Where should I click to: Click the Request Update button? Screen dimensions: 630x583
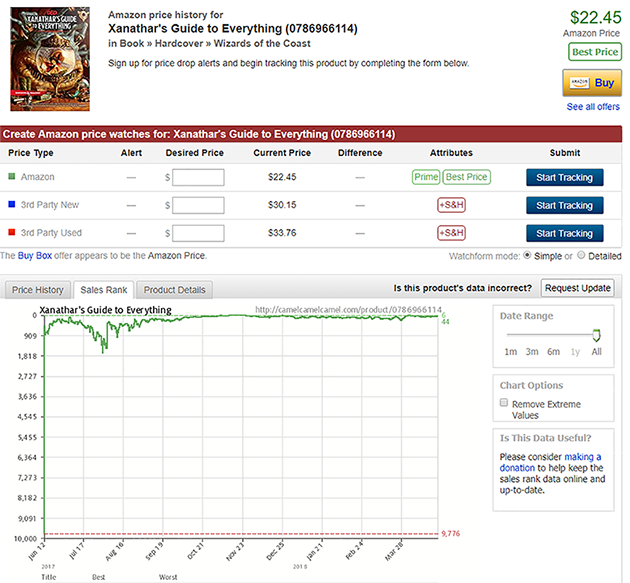coord(577,288)
